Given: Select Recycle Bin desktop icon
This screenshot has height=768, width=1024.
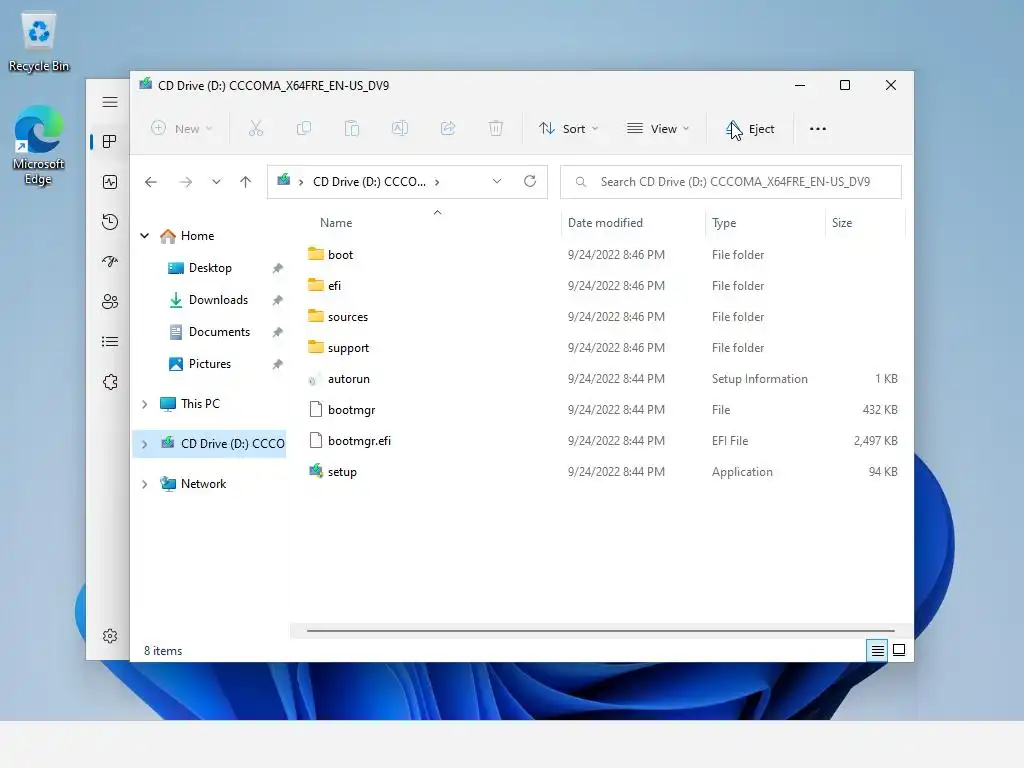Looking at the screenshot, I should 39,42.
